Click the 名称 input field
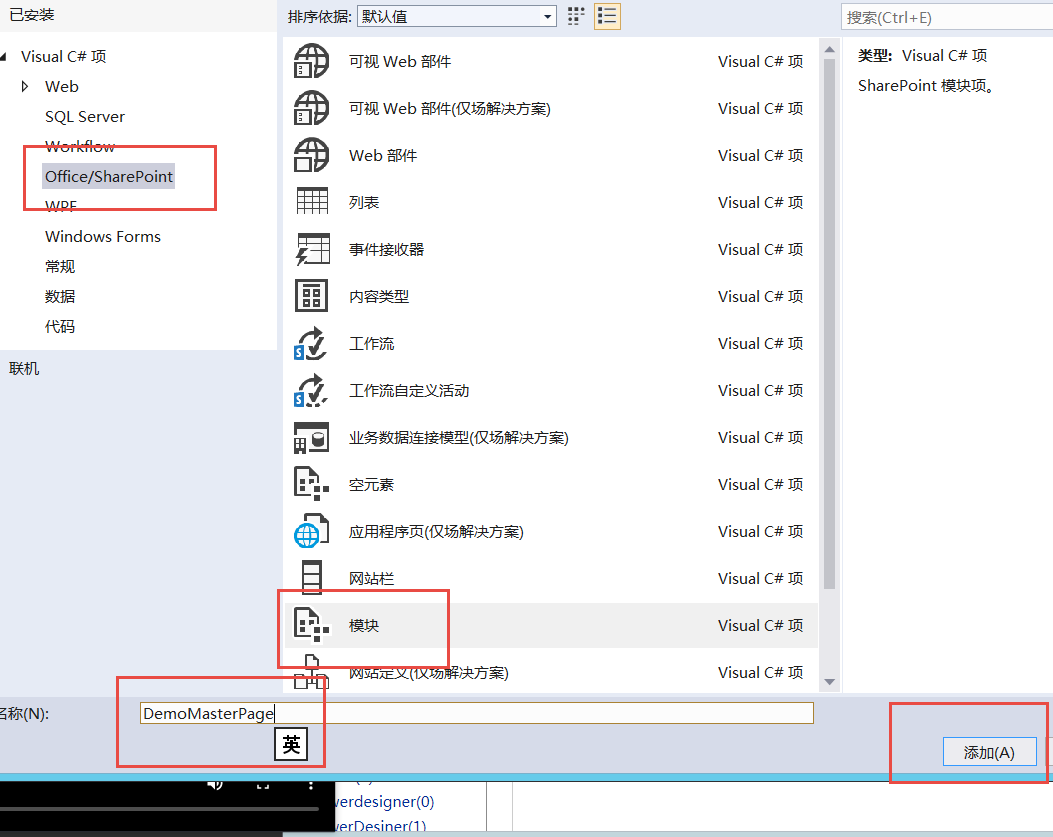This screenshot has width=1053, height=837. pyautogui.click(x=477, y=713)
